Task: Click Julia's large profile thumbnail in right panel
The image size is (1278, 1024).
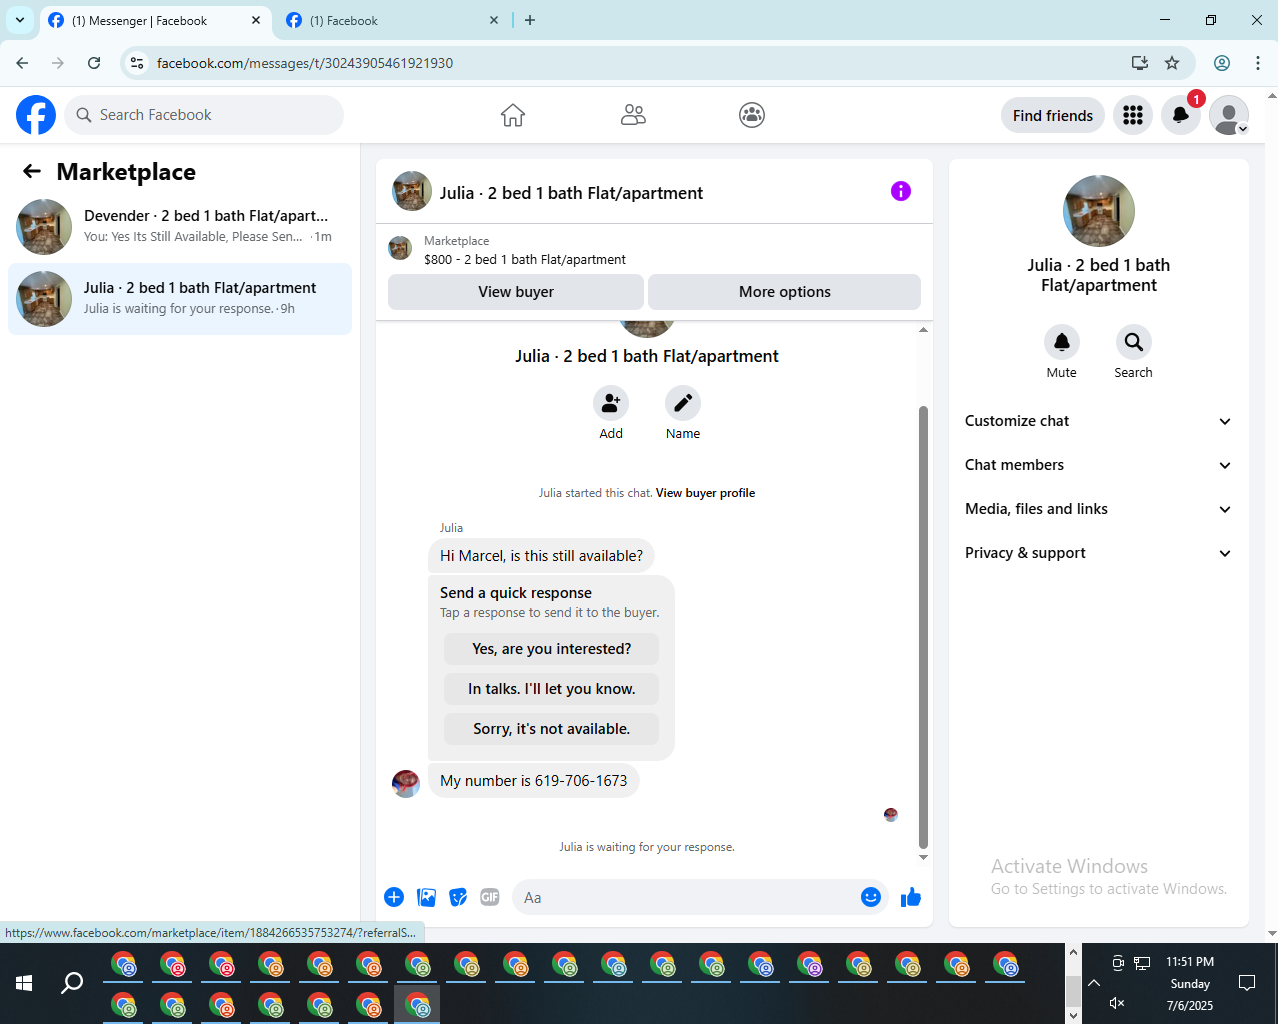Action: pyautogui.click(x=1099, y=211)
